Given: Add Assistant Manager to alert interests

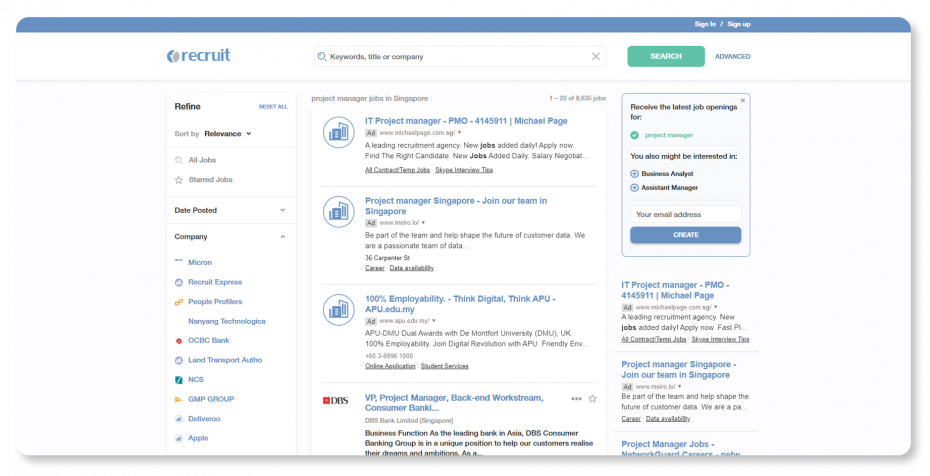Looking at the screenshot, I should [x=634, y=188].
